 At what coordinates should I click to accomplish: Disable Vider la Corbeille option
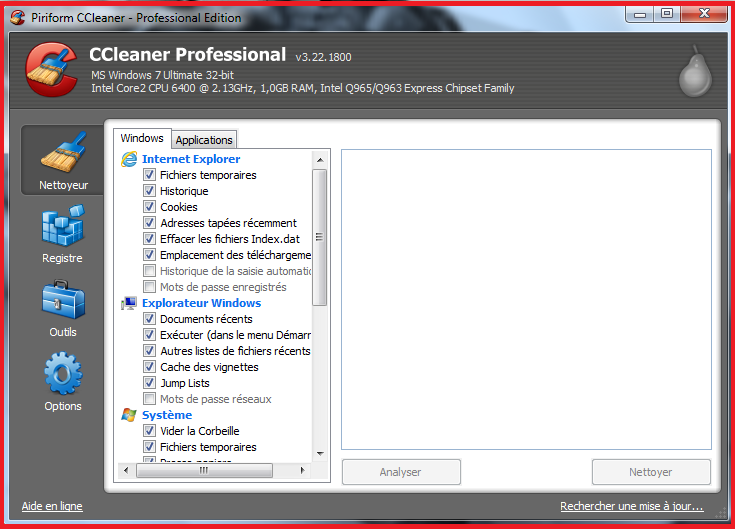pyautogui.click(x=150, y=431)
